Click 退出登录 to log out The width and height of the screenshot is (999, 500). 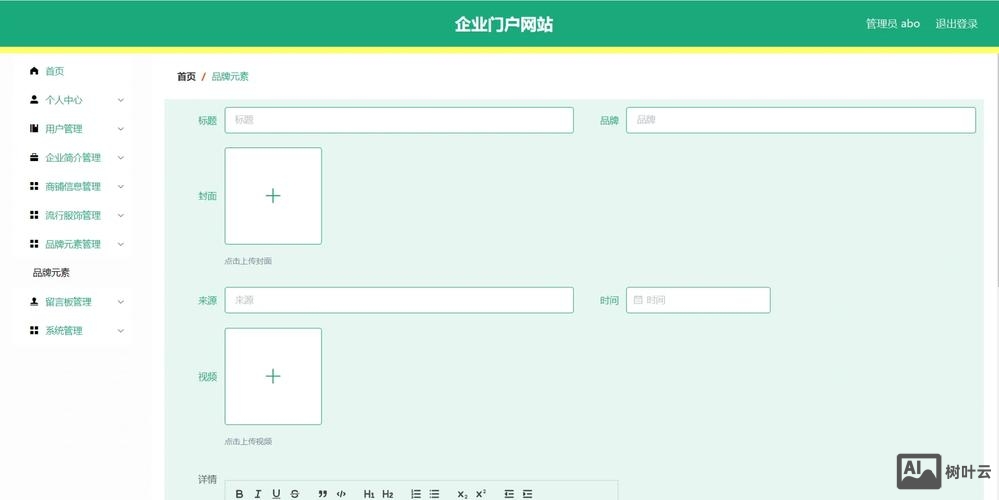(956, 24)
